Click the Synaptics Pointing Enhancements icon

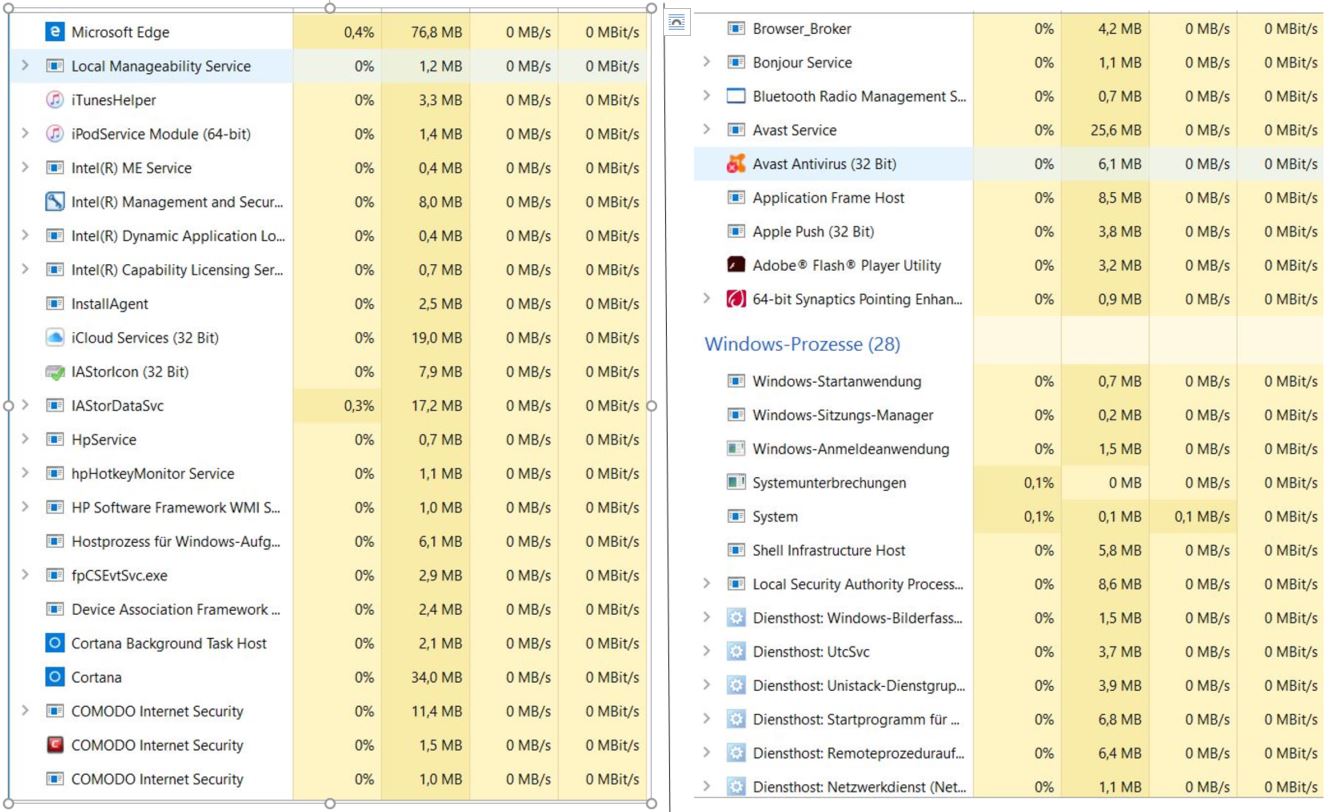pyautogui.click(x=736, y=299)
